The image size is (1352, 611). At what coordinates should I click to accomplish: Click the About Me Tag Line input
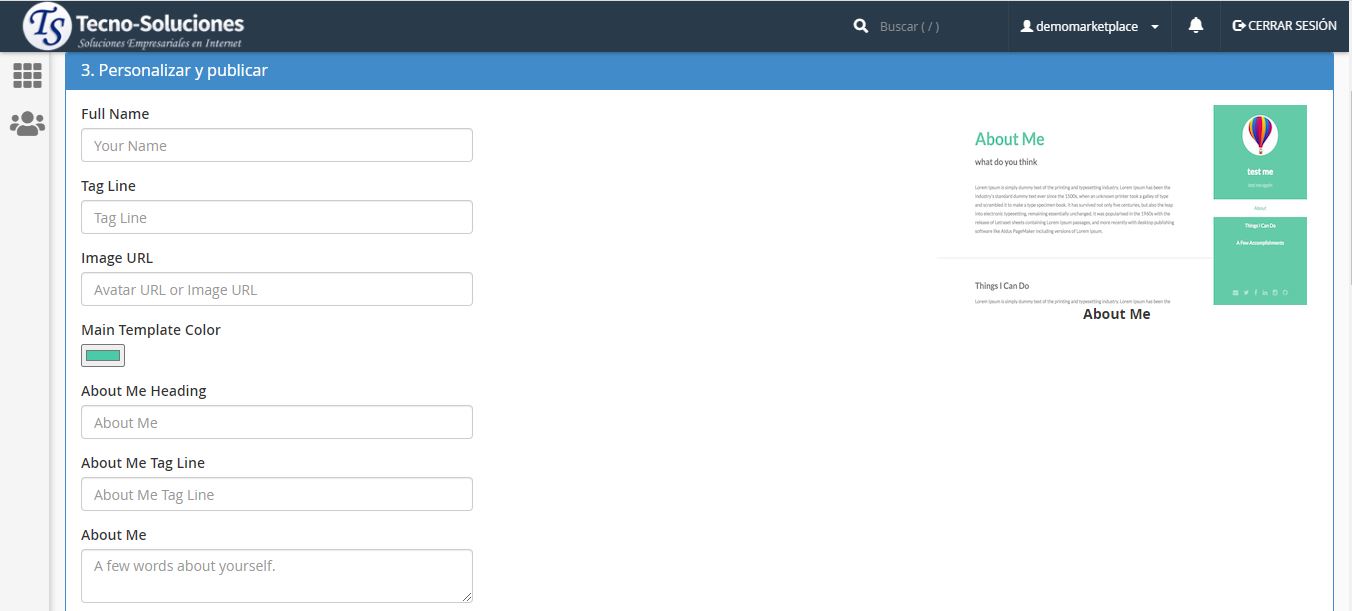coord(276,495)
